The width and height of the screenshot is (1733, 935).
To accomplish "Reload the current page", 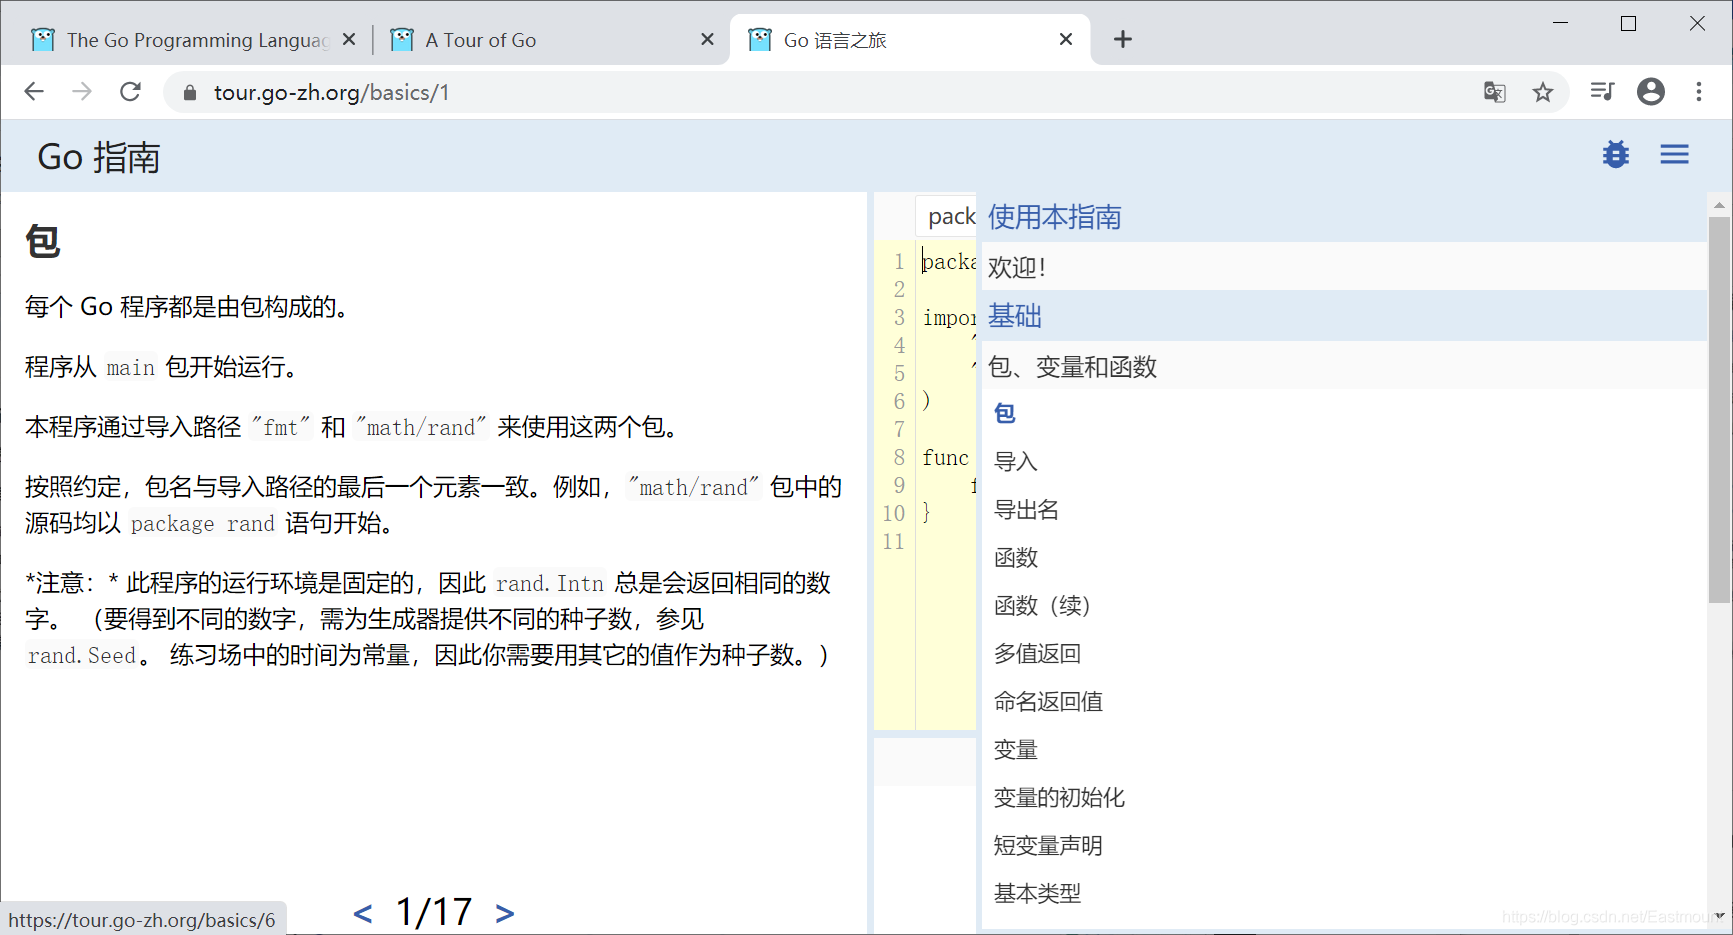I will pos(130,92).
